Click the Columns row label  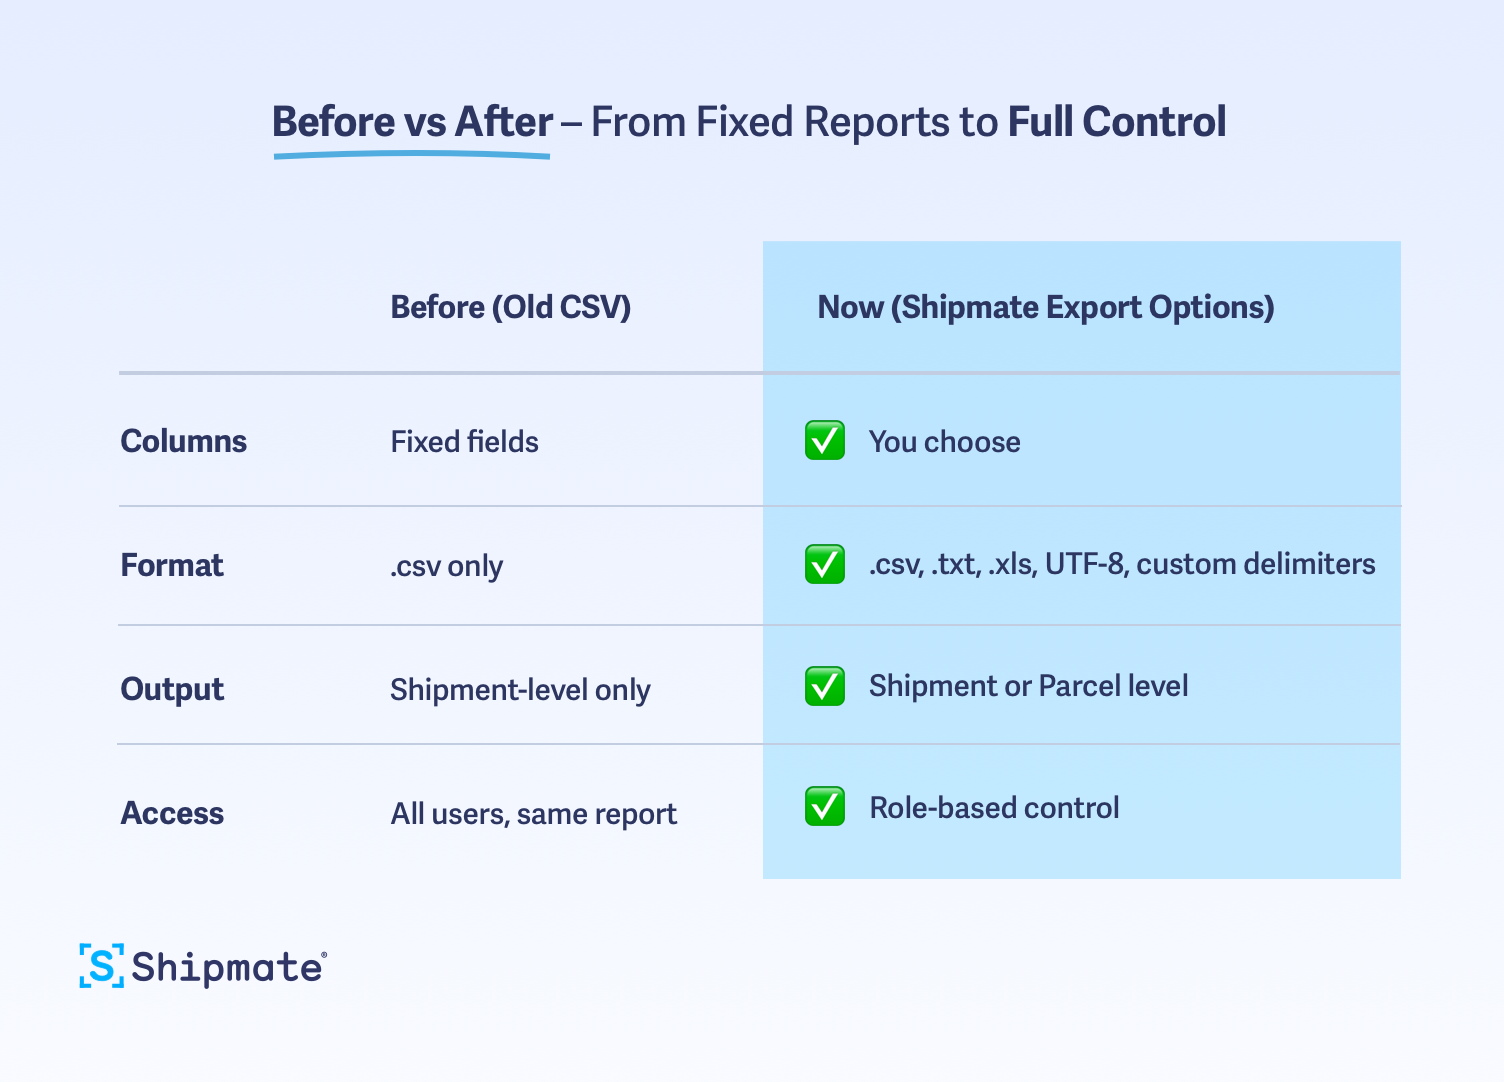click(183, 441)
